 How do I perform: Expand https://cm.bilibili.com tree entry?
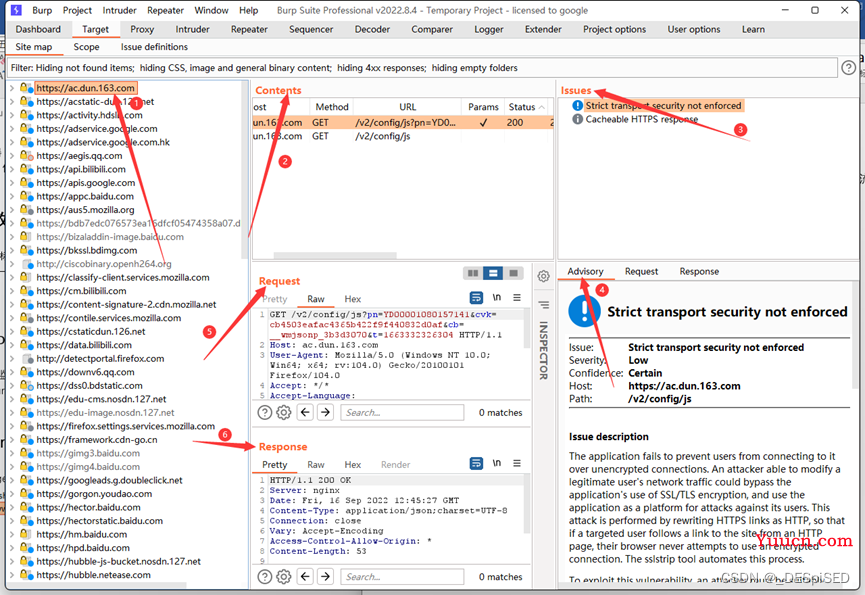click(12, 291)
